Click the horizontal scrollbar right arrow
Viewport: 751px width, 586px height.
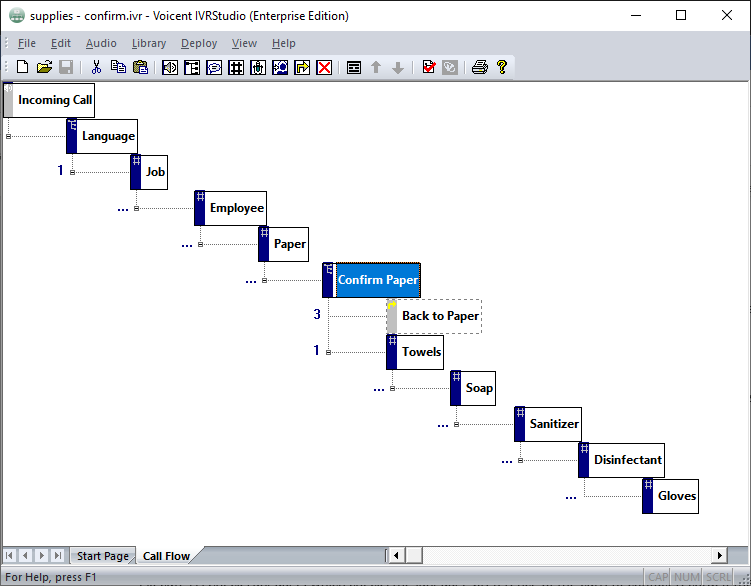719,555
